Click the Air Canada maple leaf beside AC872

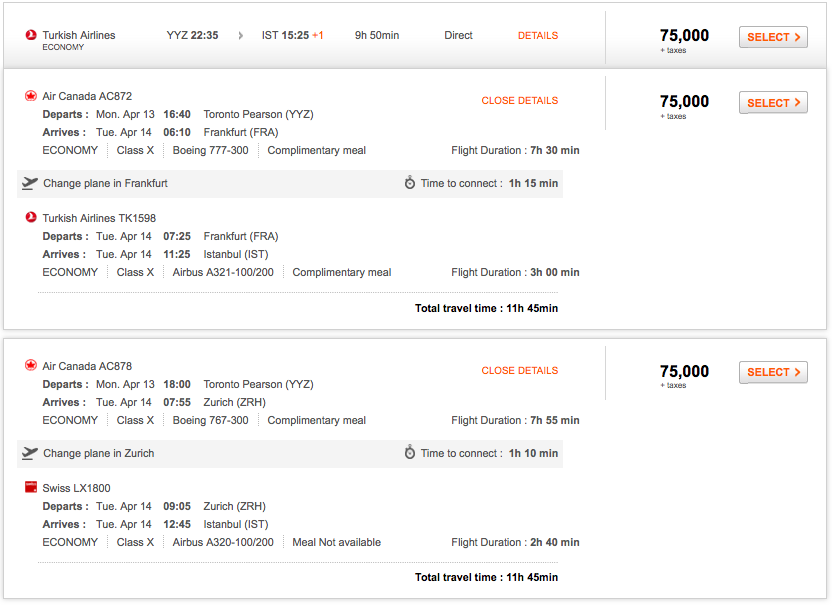pos(31,96)
